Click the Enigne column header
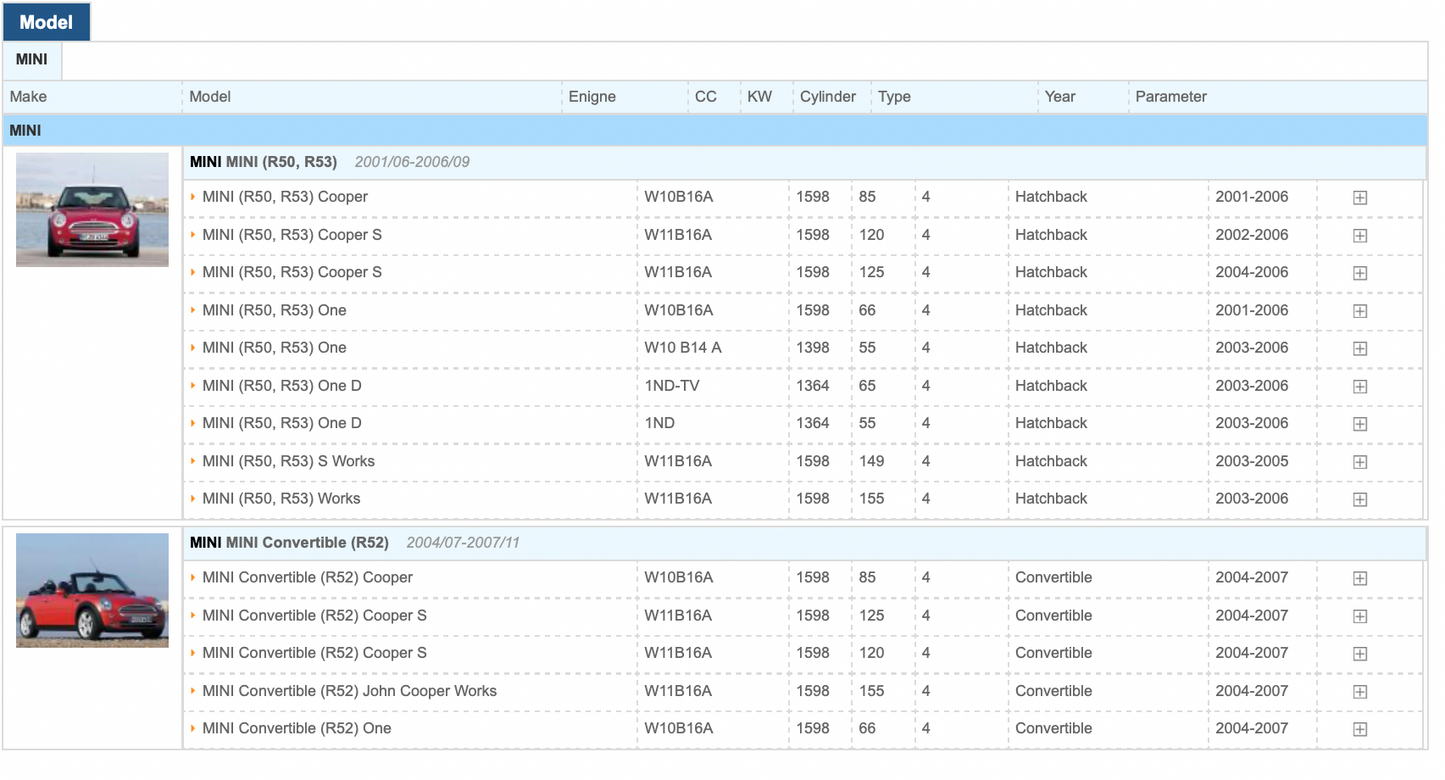The image size is (1445, 780). pyautogui.click(x=592, y=97)
